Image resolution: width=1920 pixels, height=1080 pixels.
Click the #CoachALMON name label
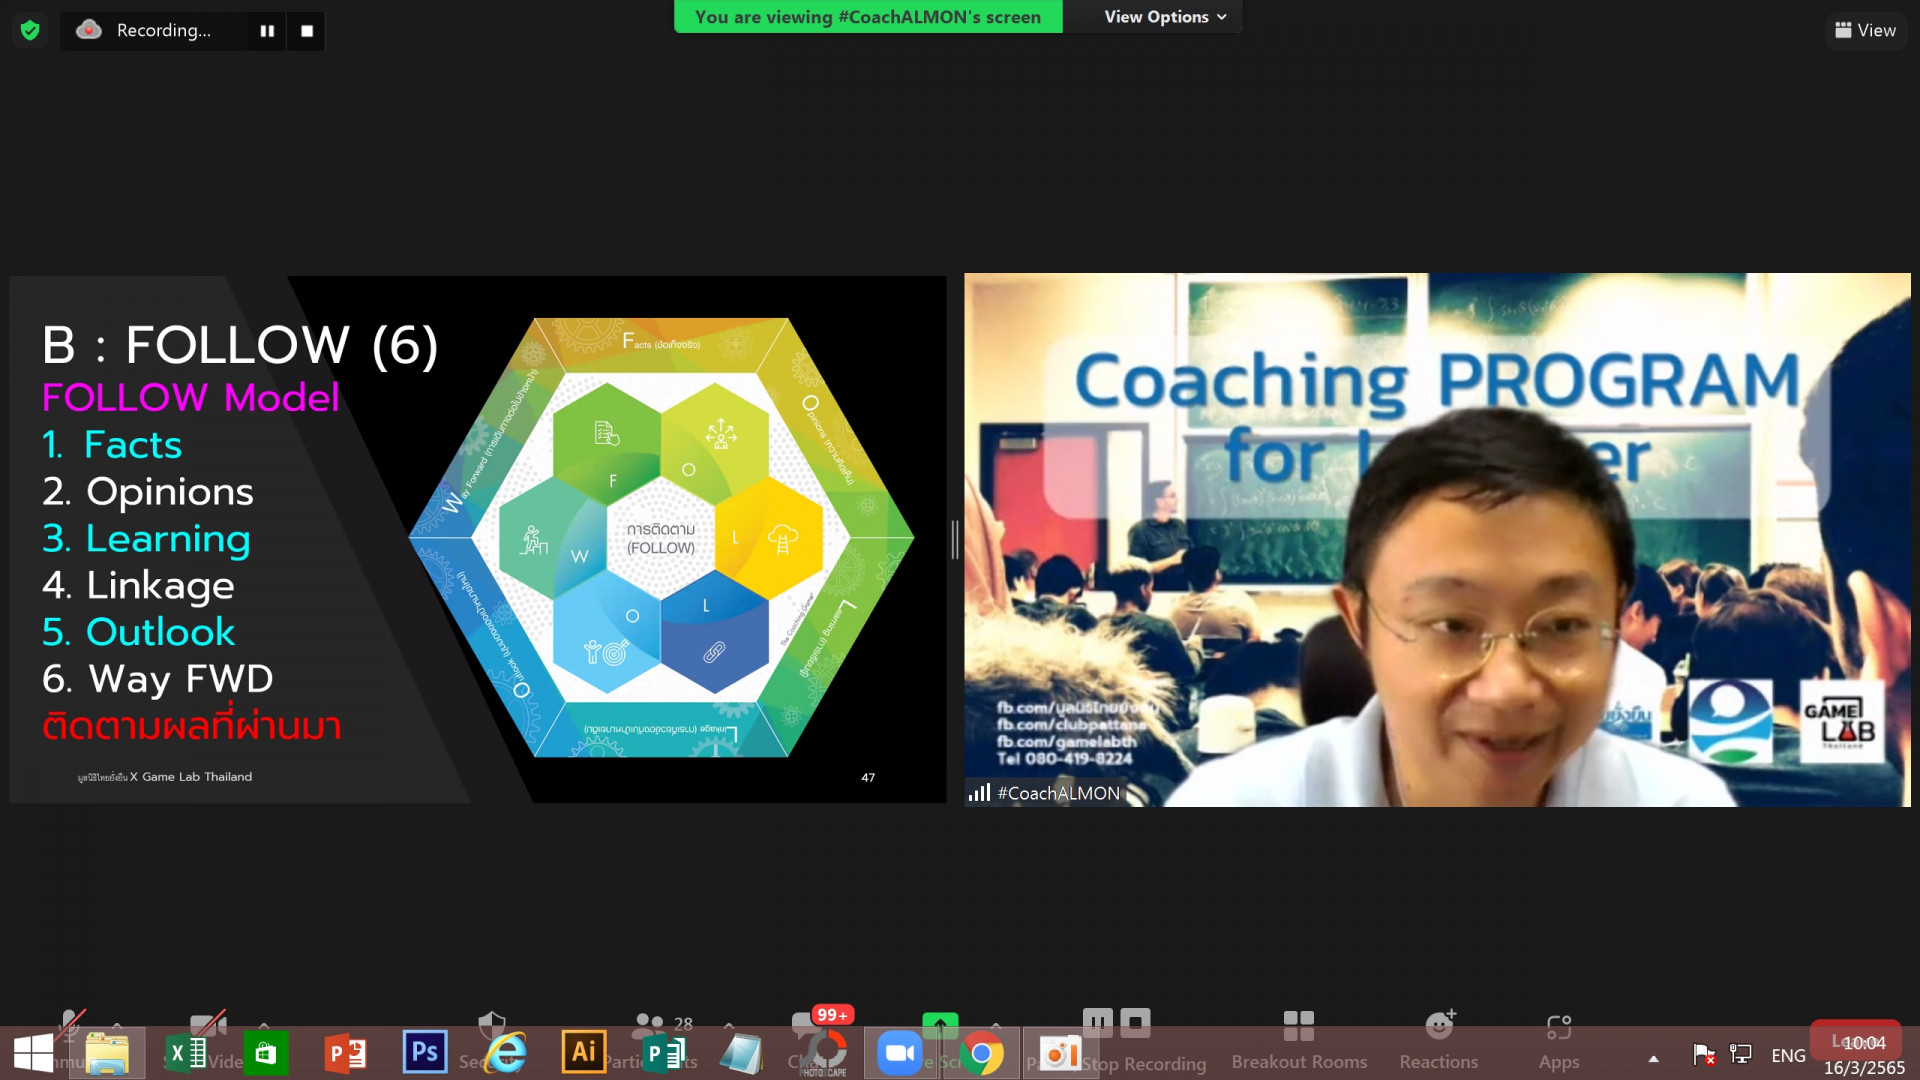tap(1058, 793)
